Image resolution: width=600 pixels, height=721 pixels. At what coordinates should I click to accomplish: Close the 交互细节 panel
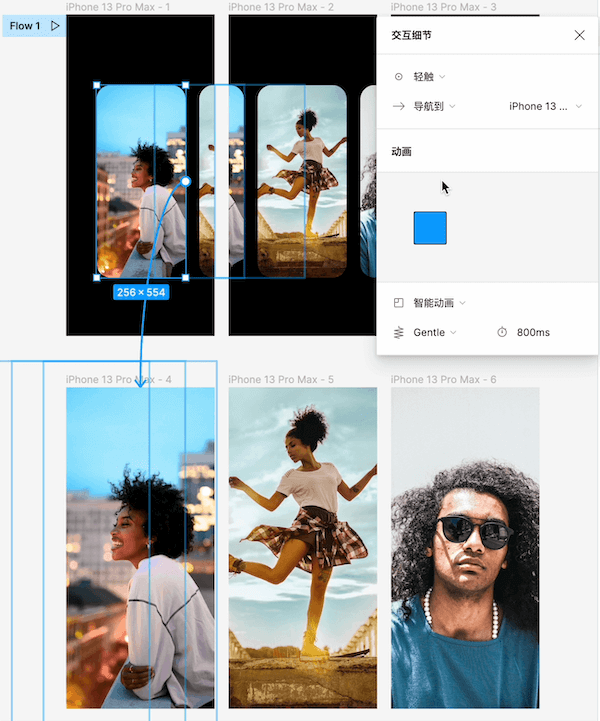579,35
